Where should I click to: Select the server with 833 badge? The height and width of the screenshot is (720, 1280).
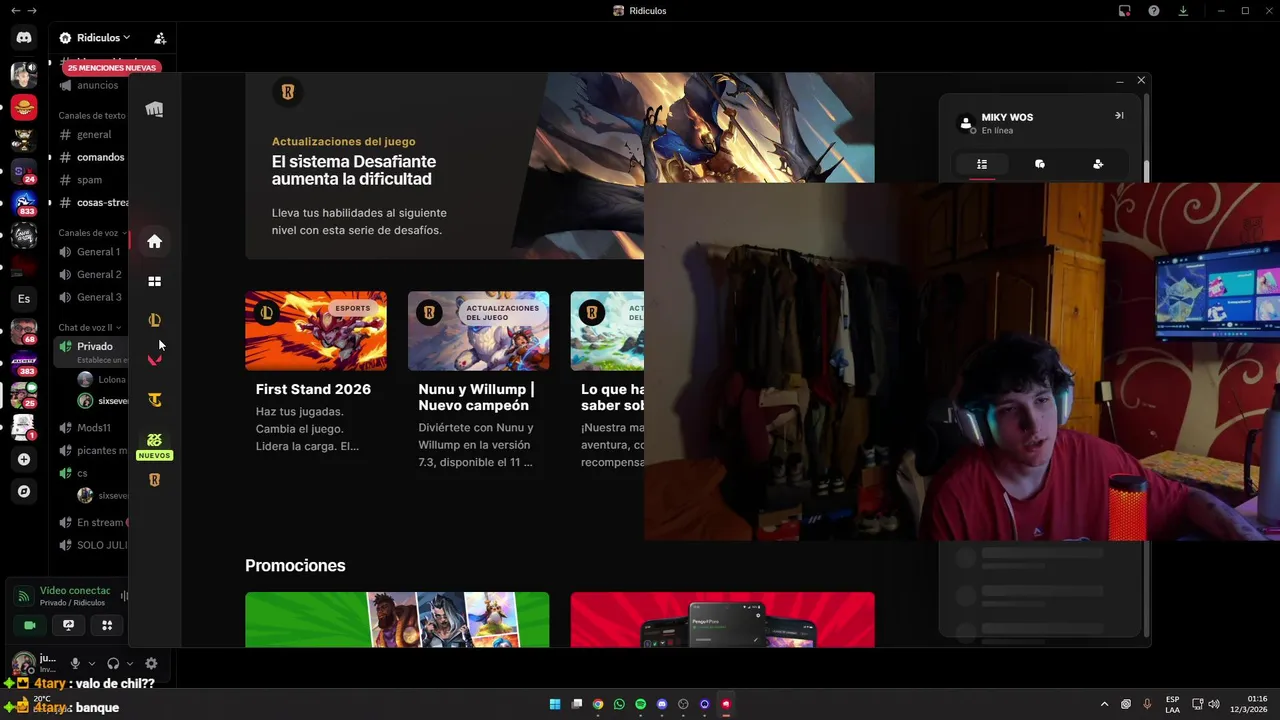[24, 203]
